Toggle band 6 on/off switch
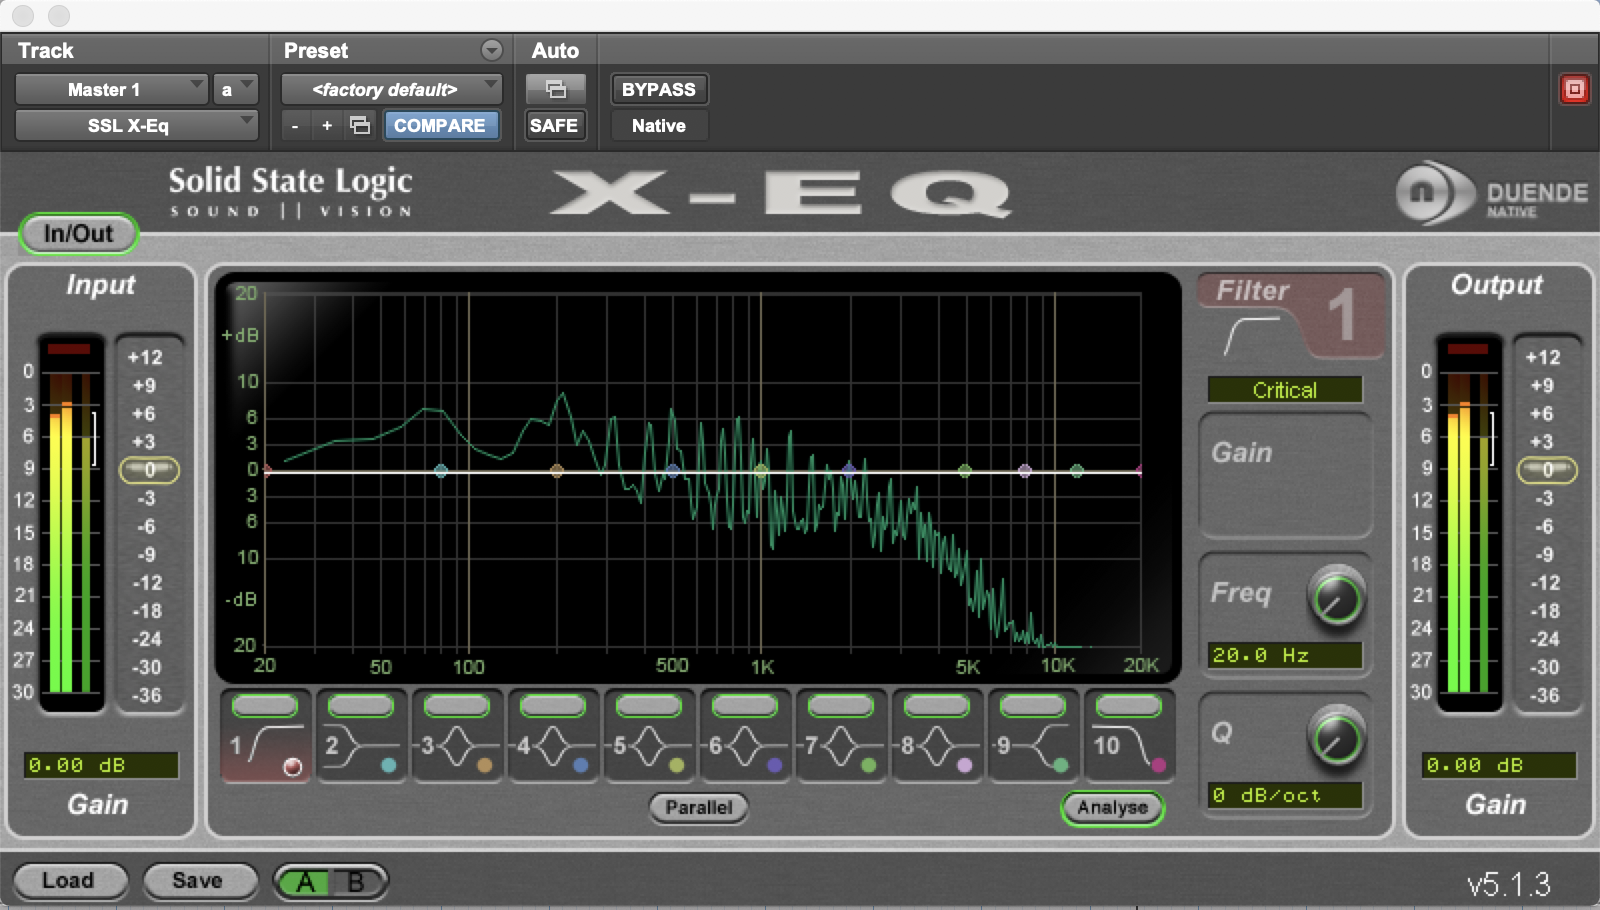The image size is (1600, 910). [745, 706]
